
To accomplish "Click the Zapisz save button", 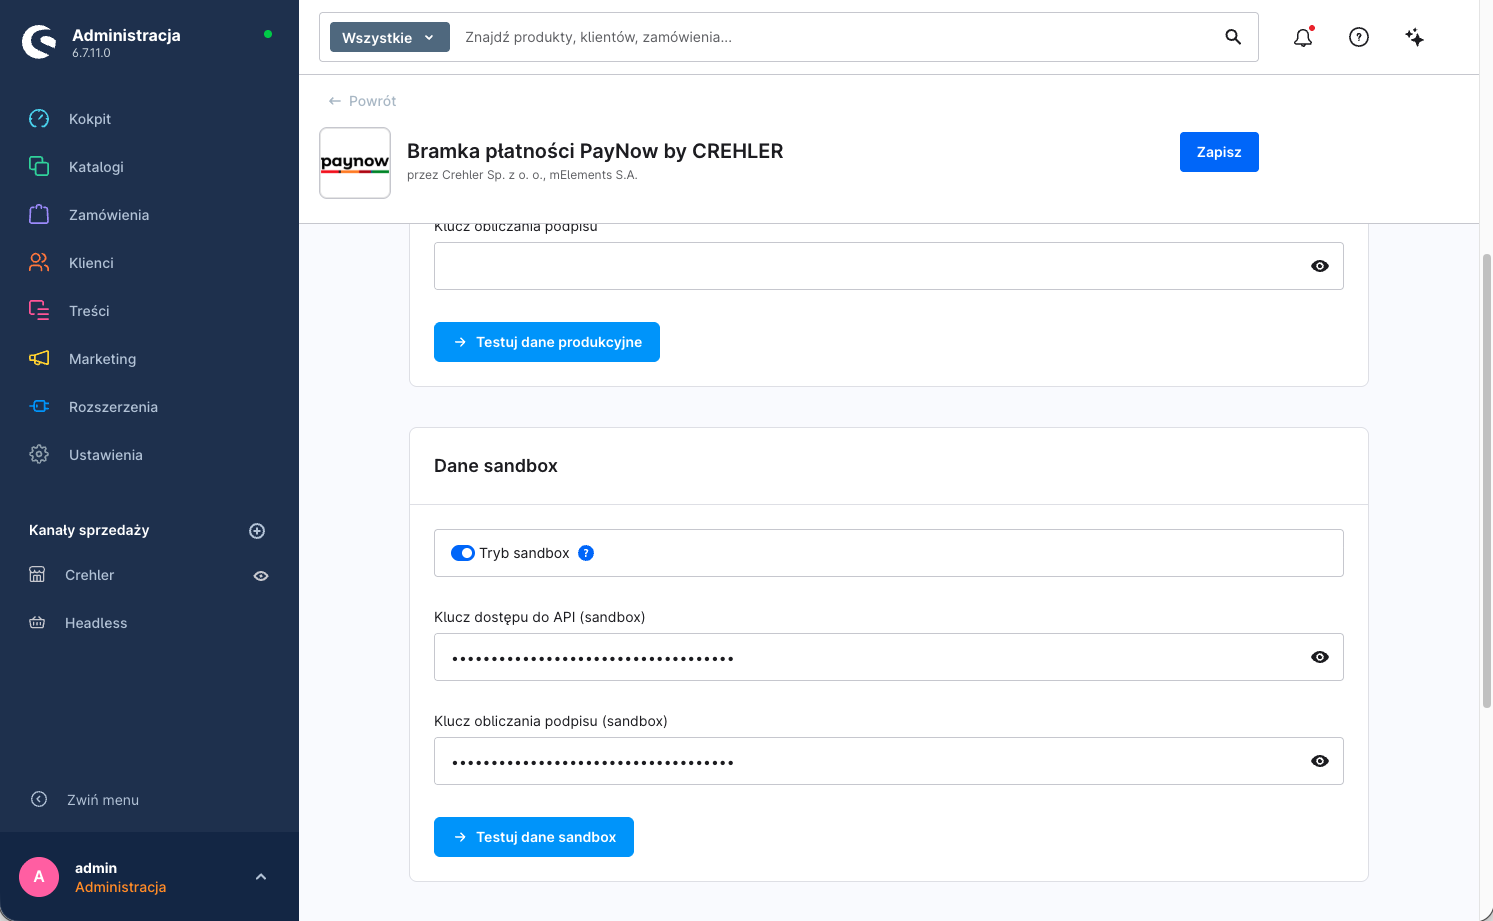I will [x=1219, y=152].
